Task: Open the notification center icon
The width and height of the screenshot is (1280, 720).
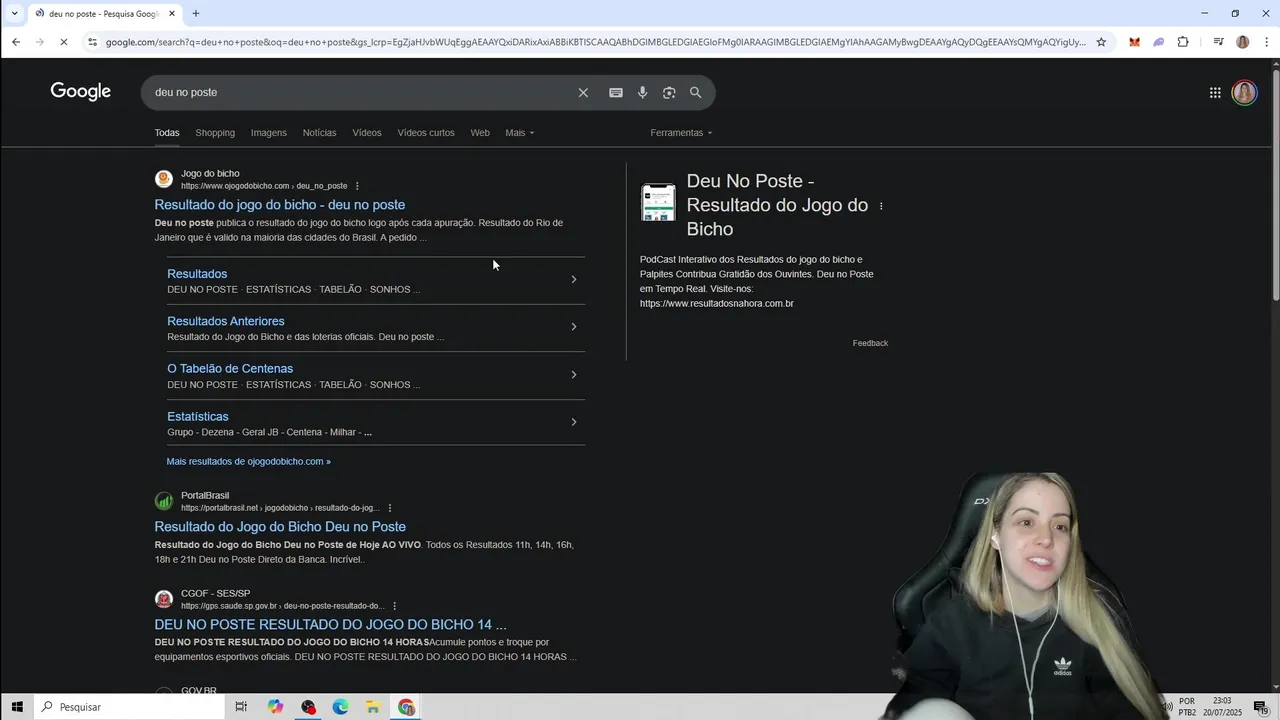Action: pos(1260,707)
